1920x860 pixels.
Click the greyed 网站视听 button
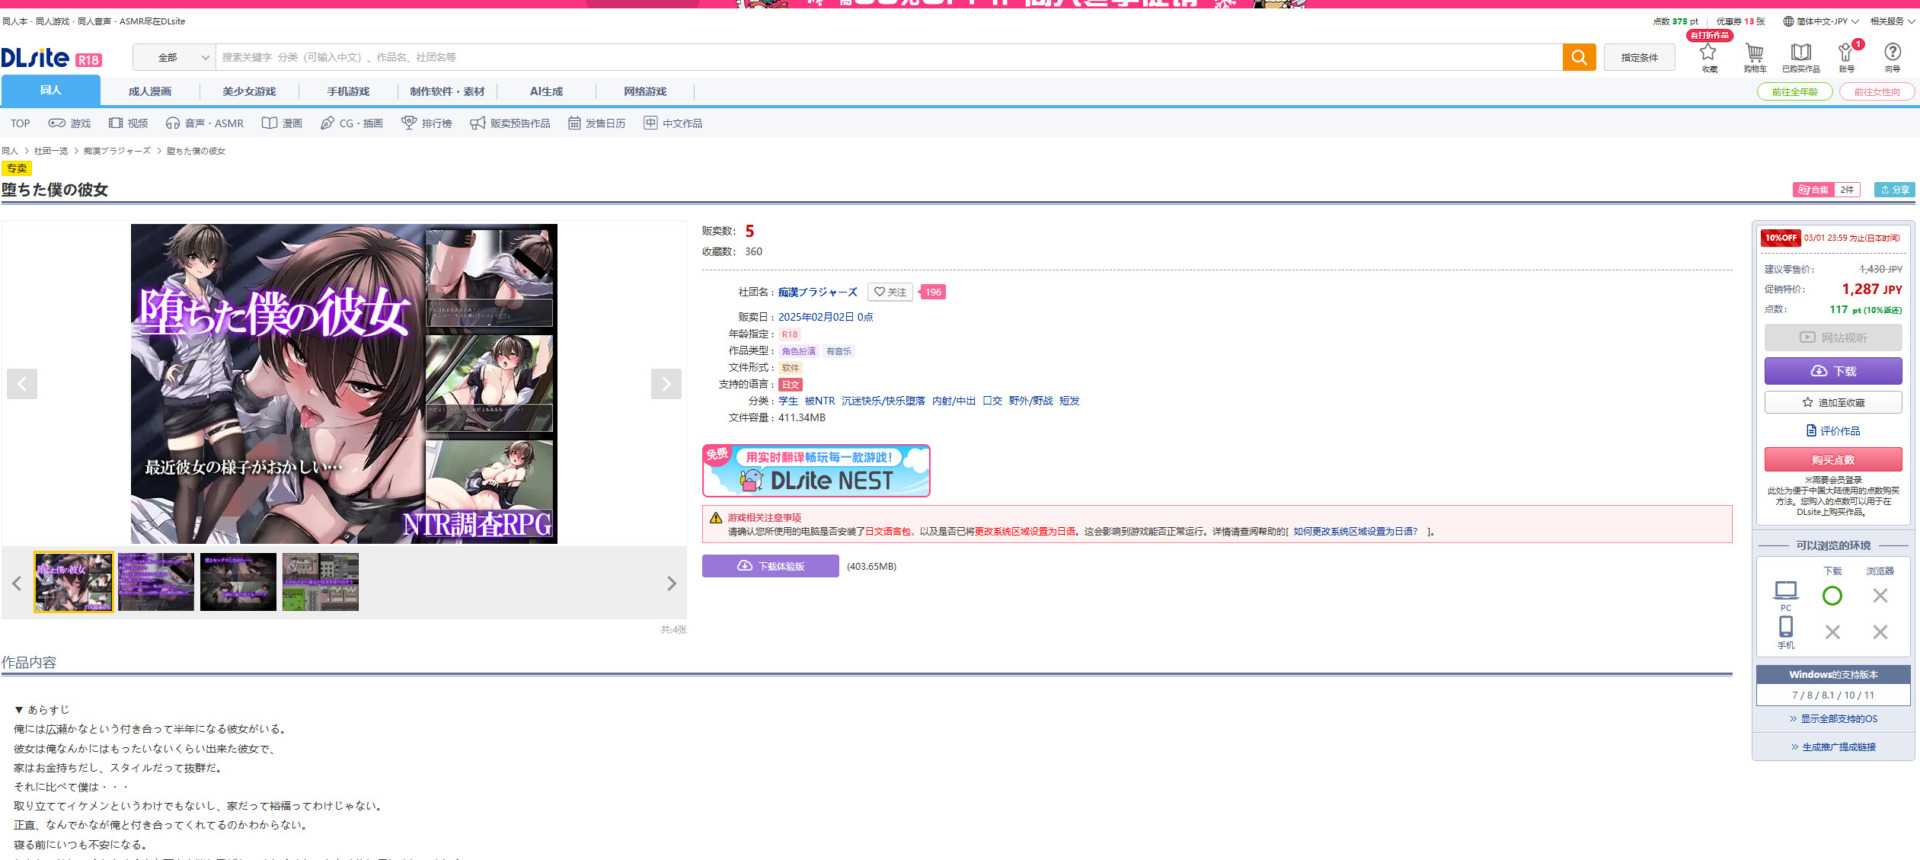pyautogui.click(x=1833, y=338)
